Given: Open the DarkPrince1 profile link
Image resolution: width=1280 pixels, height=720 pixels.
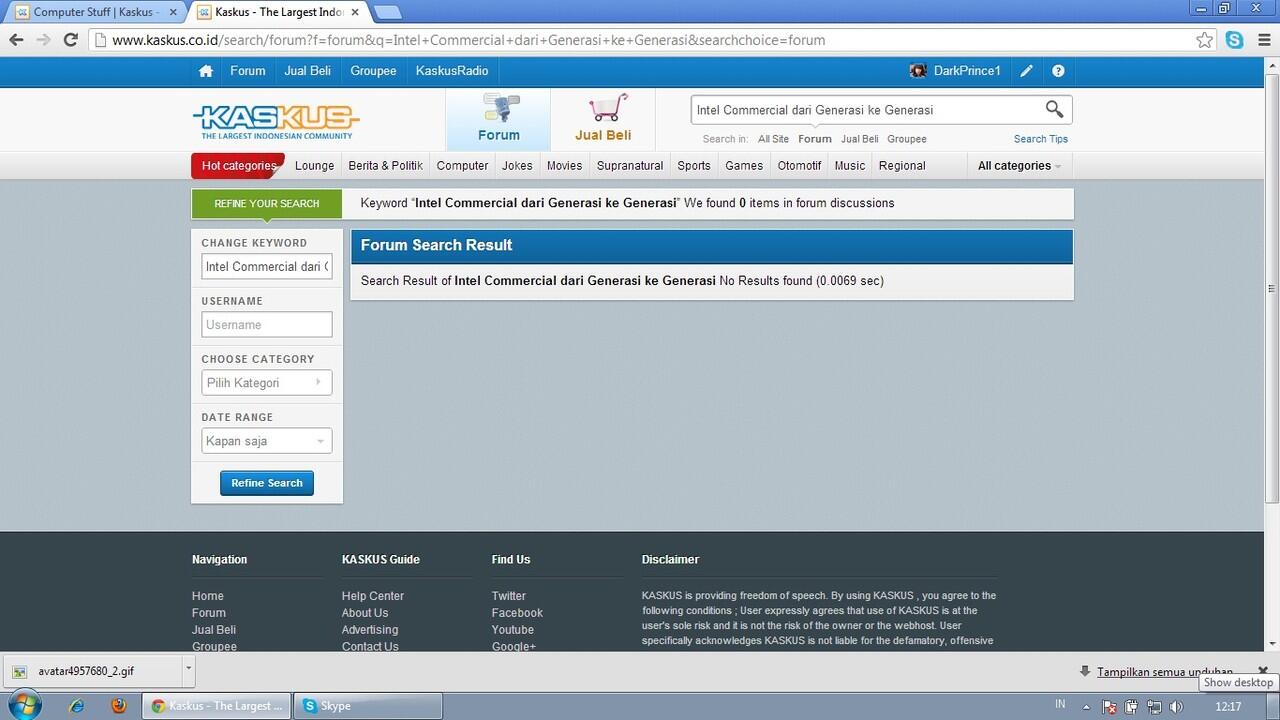Looking at the screenshot, I should tap(967, 71).
